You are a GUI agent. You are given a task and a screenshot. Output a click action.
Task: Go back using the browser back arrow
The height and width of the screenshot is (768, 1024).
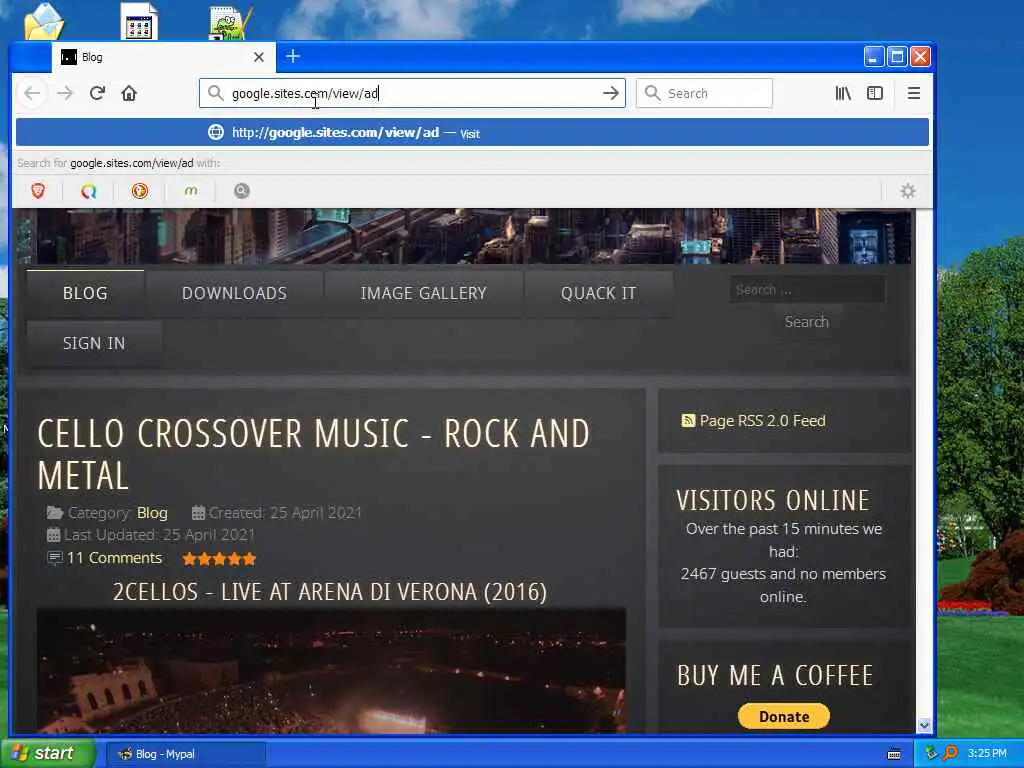point(32,93)
